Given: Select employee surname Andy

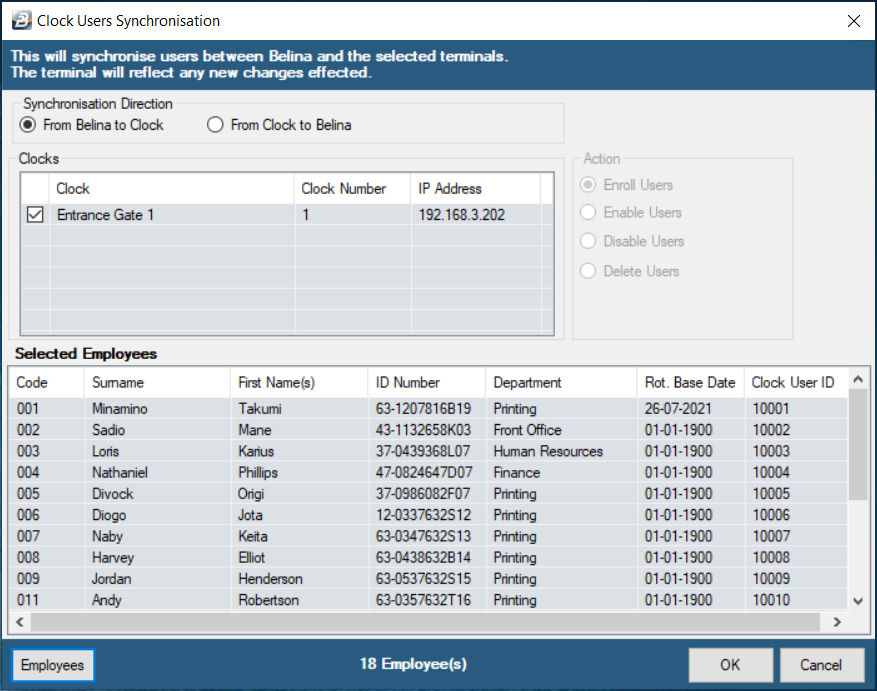Looking at the screenshot, I should [x=107, y=600].
